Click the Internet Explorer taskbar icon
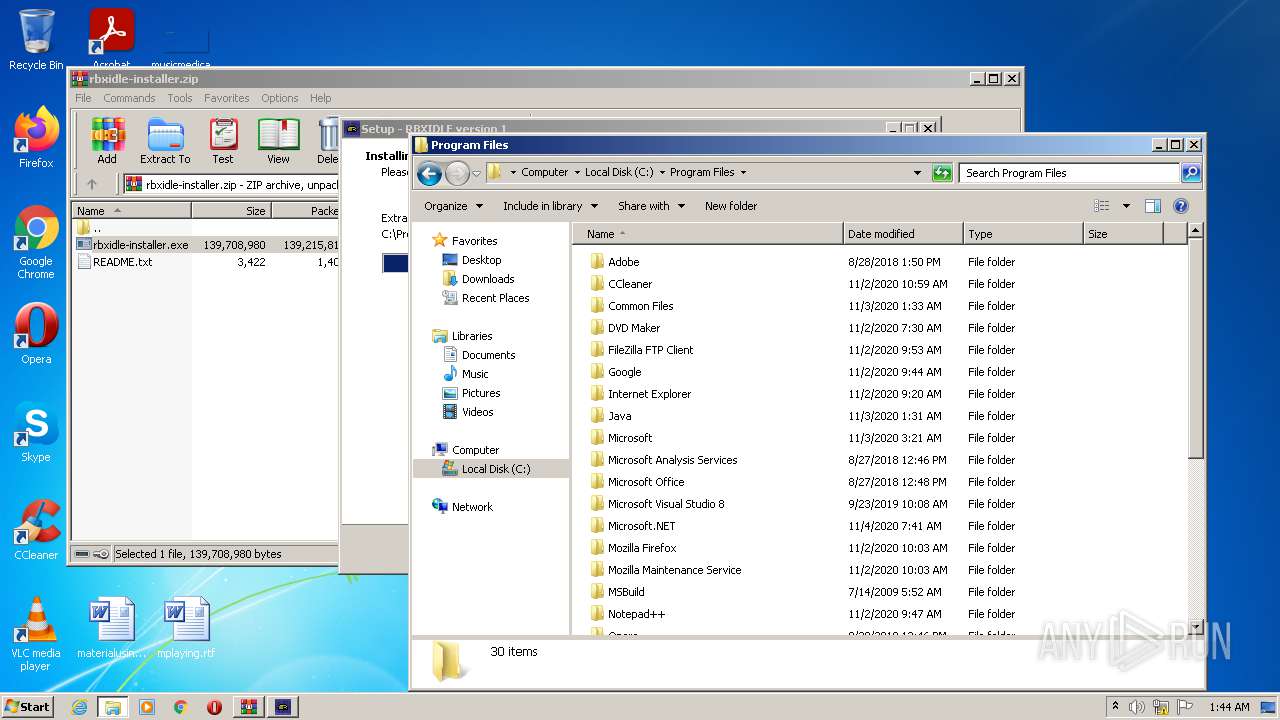 click(79, 707)
